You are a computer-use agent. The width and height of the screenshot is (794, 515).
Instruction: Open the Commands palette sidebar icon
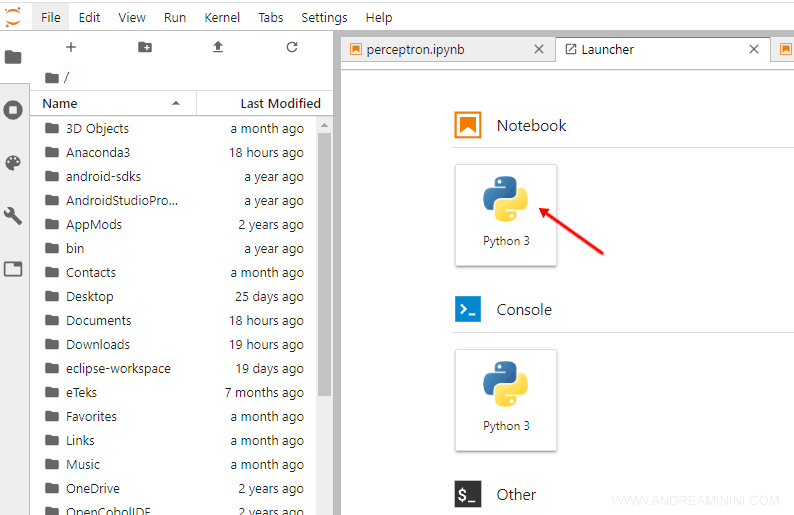(x=13, y=163)
